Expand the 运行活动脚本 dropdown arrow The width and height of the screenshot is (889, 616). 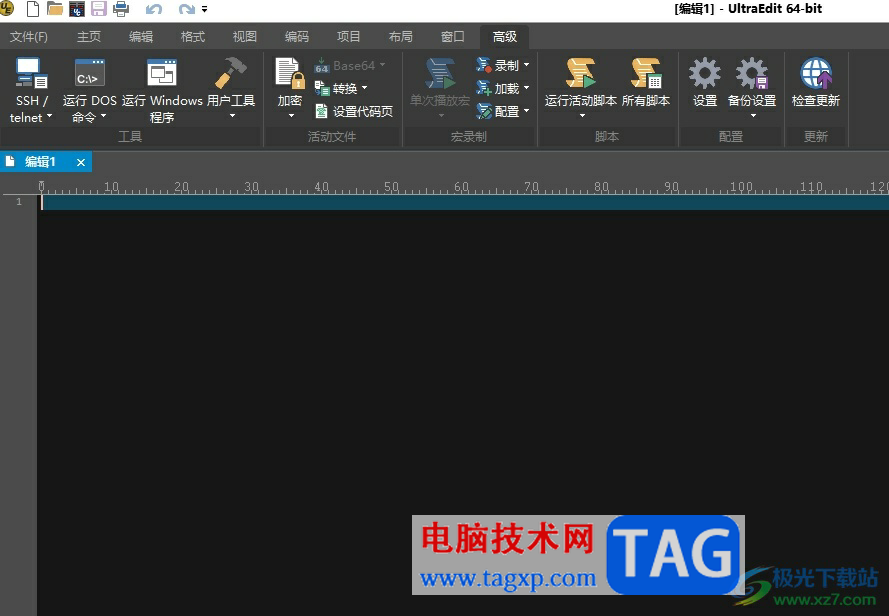click(582, 116)
